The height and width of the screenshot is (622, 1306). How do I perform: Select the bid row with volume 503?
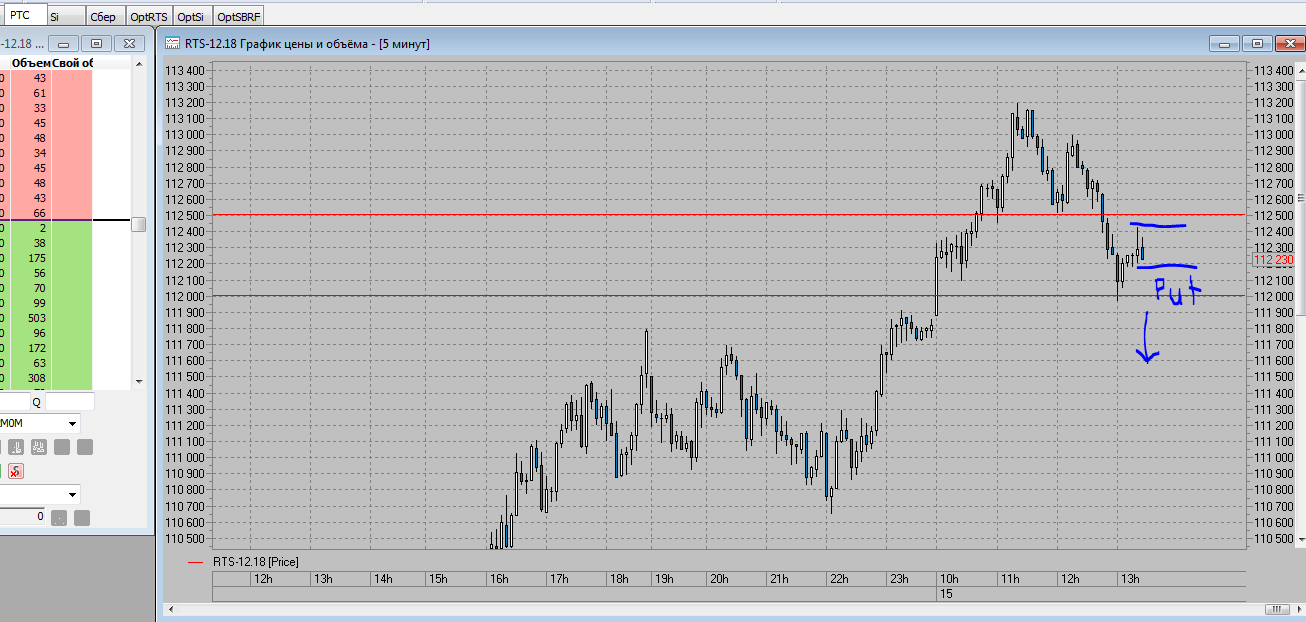tap(46, 318)
